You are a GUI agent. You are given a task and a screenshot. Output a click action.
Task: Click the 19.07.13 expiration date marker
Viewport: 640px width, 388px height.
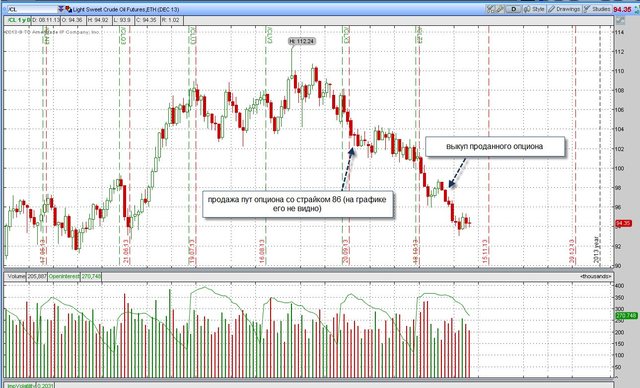192,252
